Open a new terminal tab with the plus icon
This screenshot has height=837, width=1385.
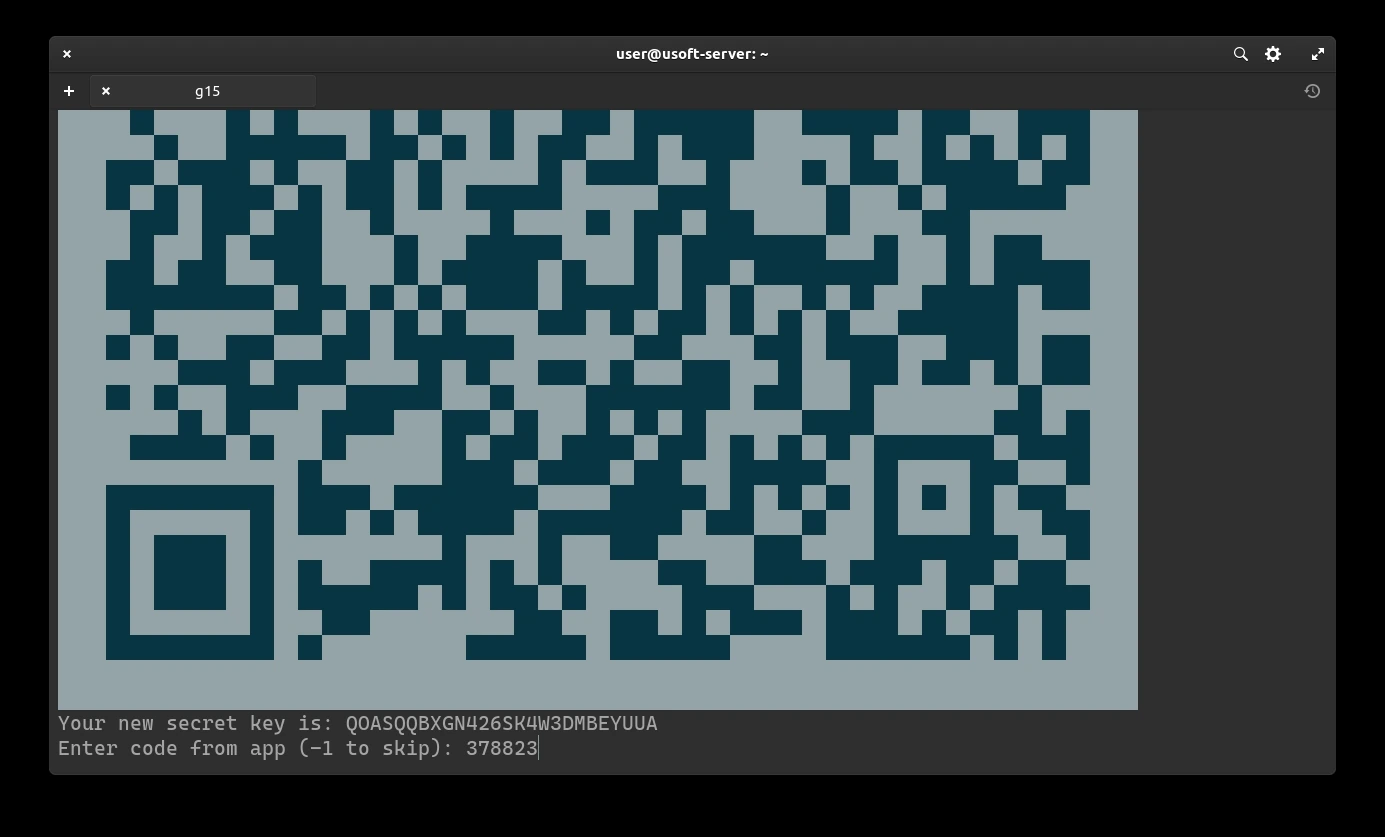pyautogui.click(x=69, y=91)
